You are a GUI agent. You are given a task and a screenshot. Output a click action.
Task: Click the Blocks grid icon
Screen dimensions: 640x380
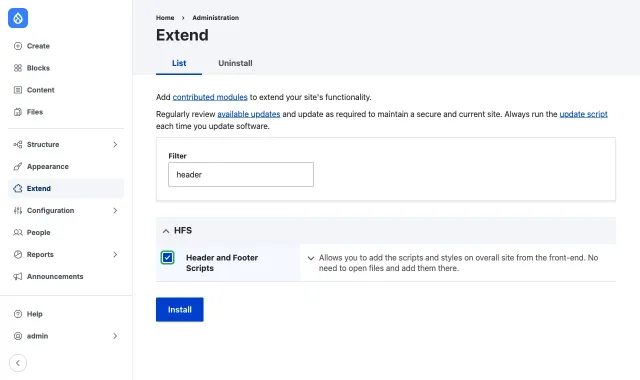[18, 68]
